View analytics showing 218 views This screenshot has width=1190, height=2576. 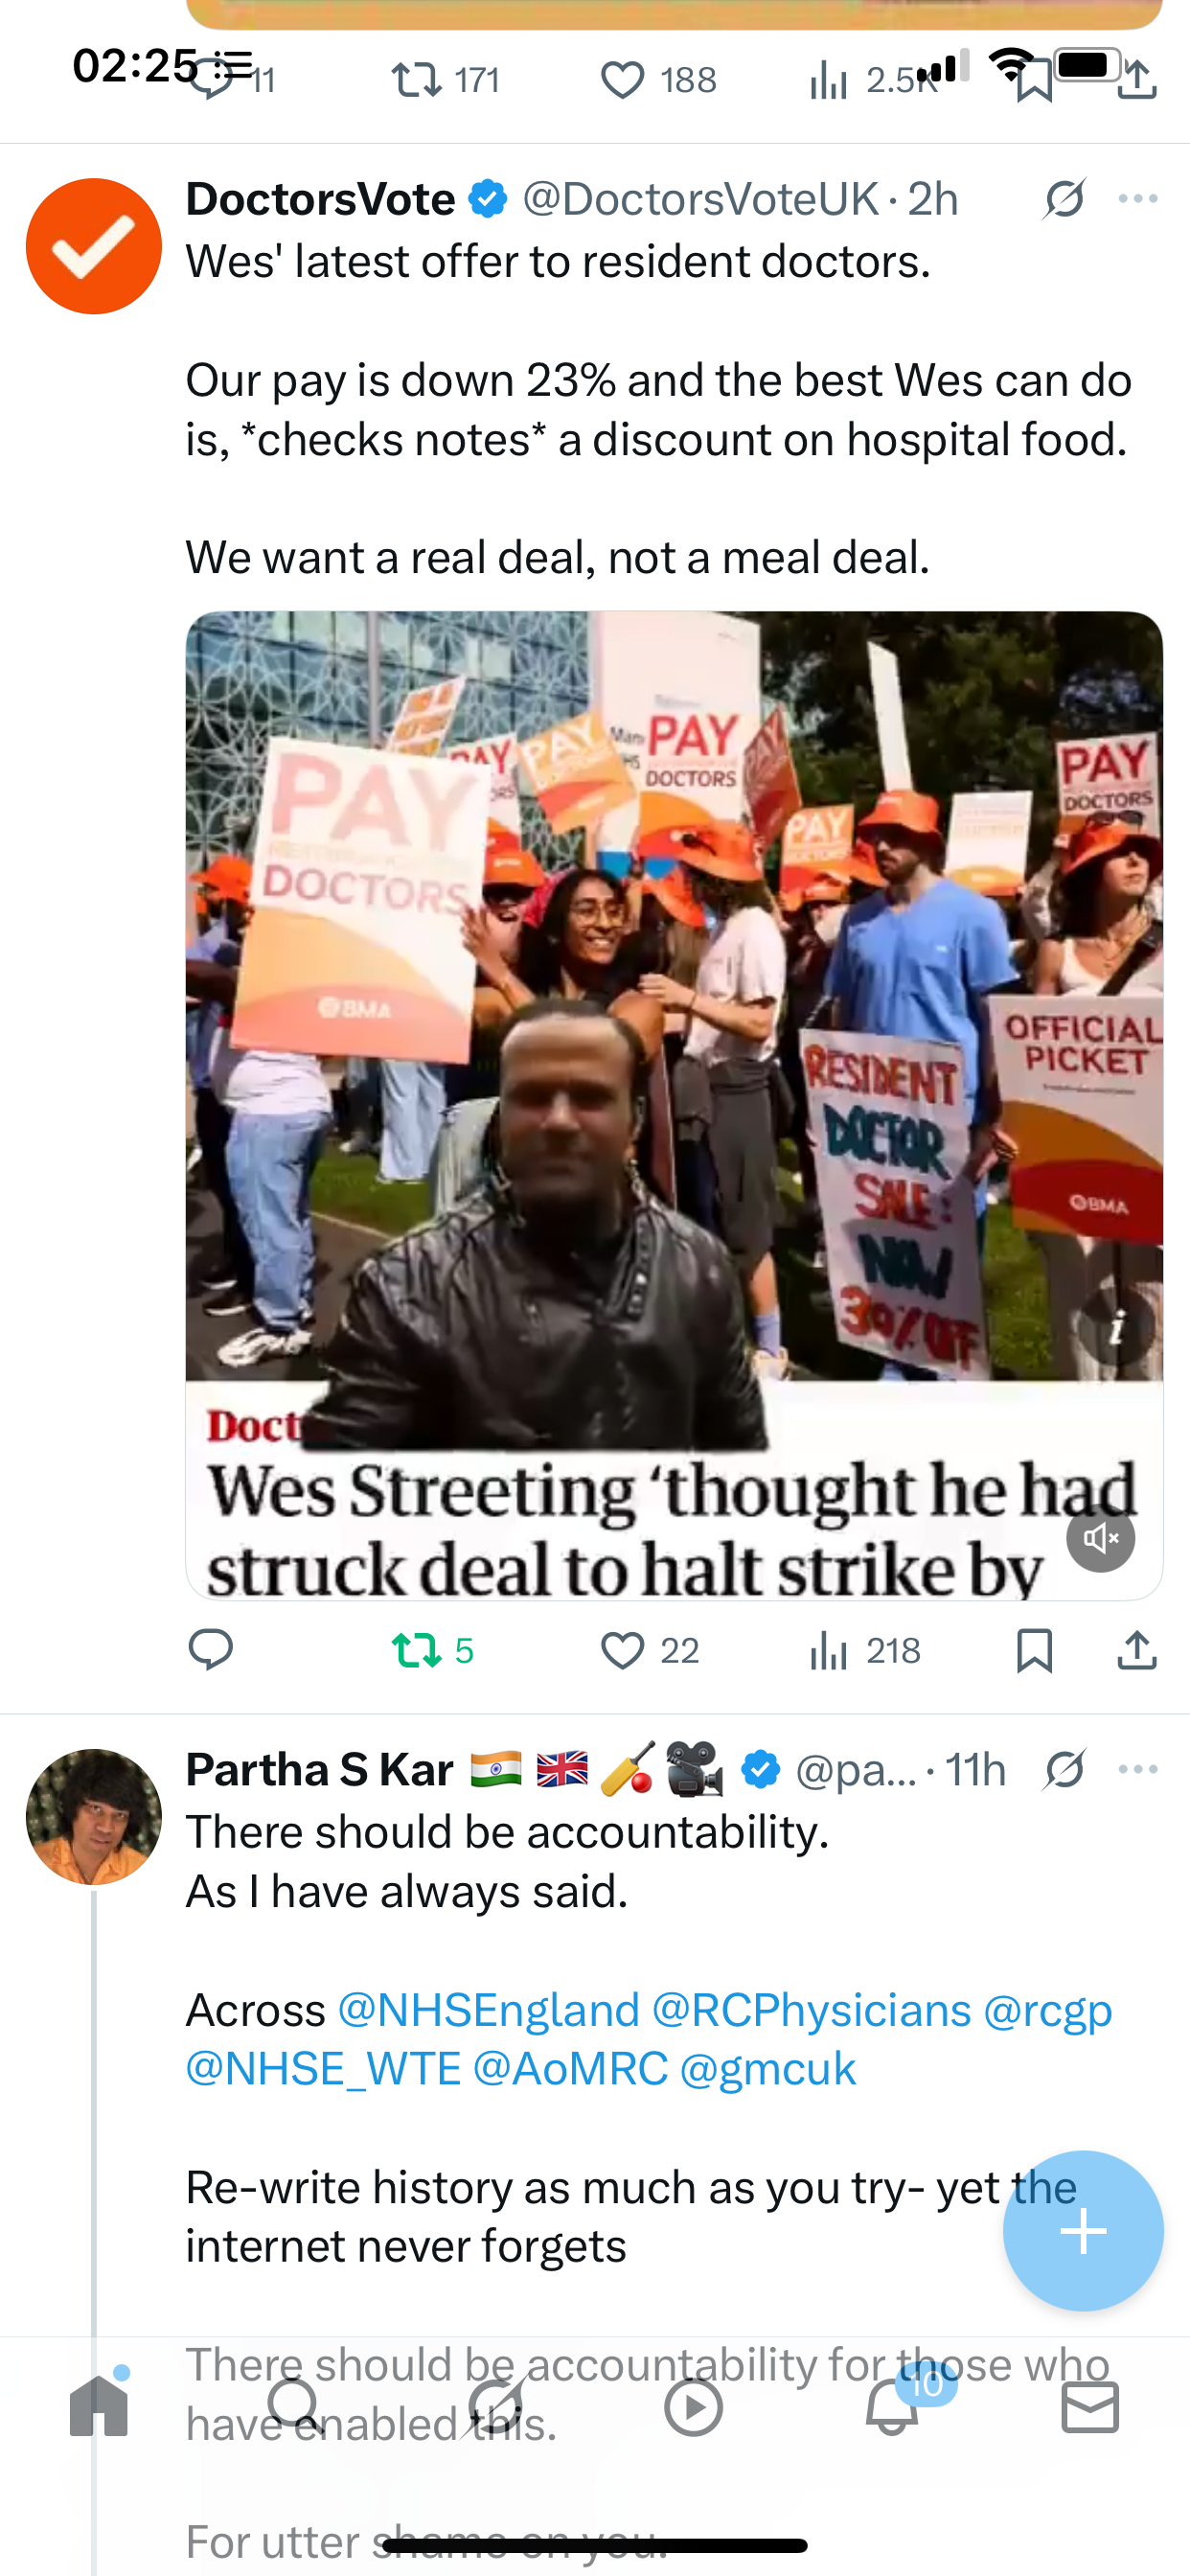864,1650
